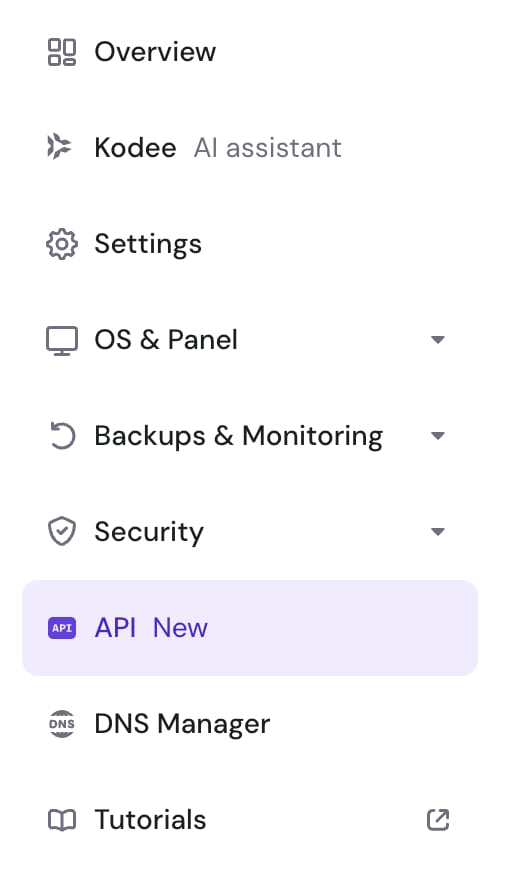Expand the OS & Panel dropdown arrow
This screenshot has width=508, height=886.
click(x=437, y=340)
